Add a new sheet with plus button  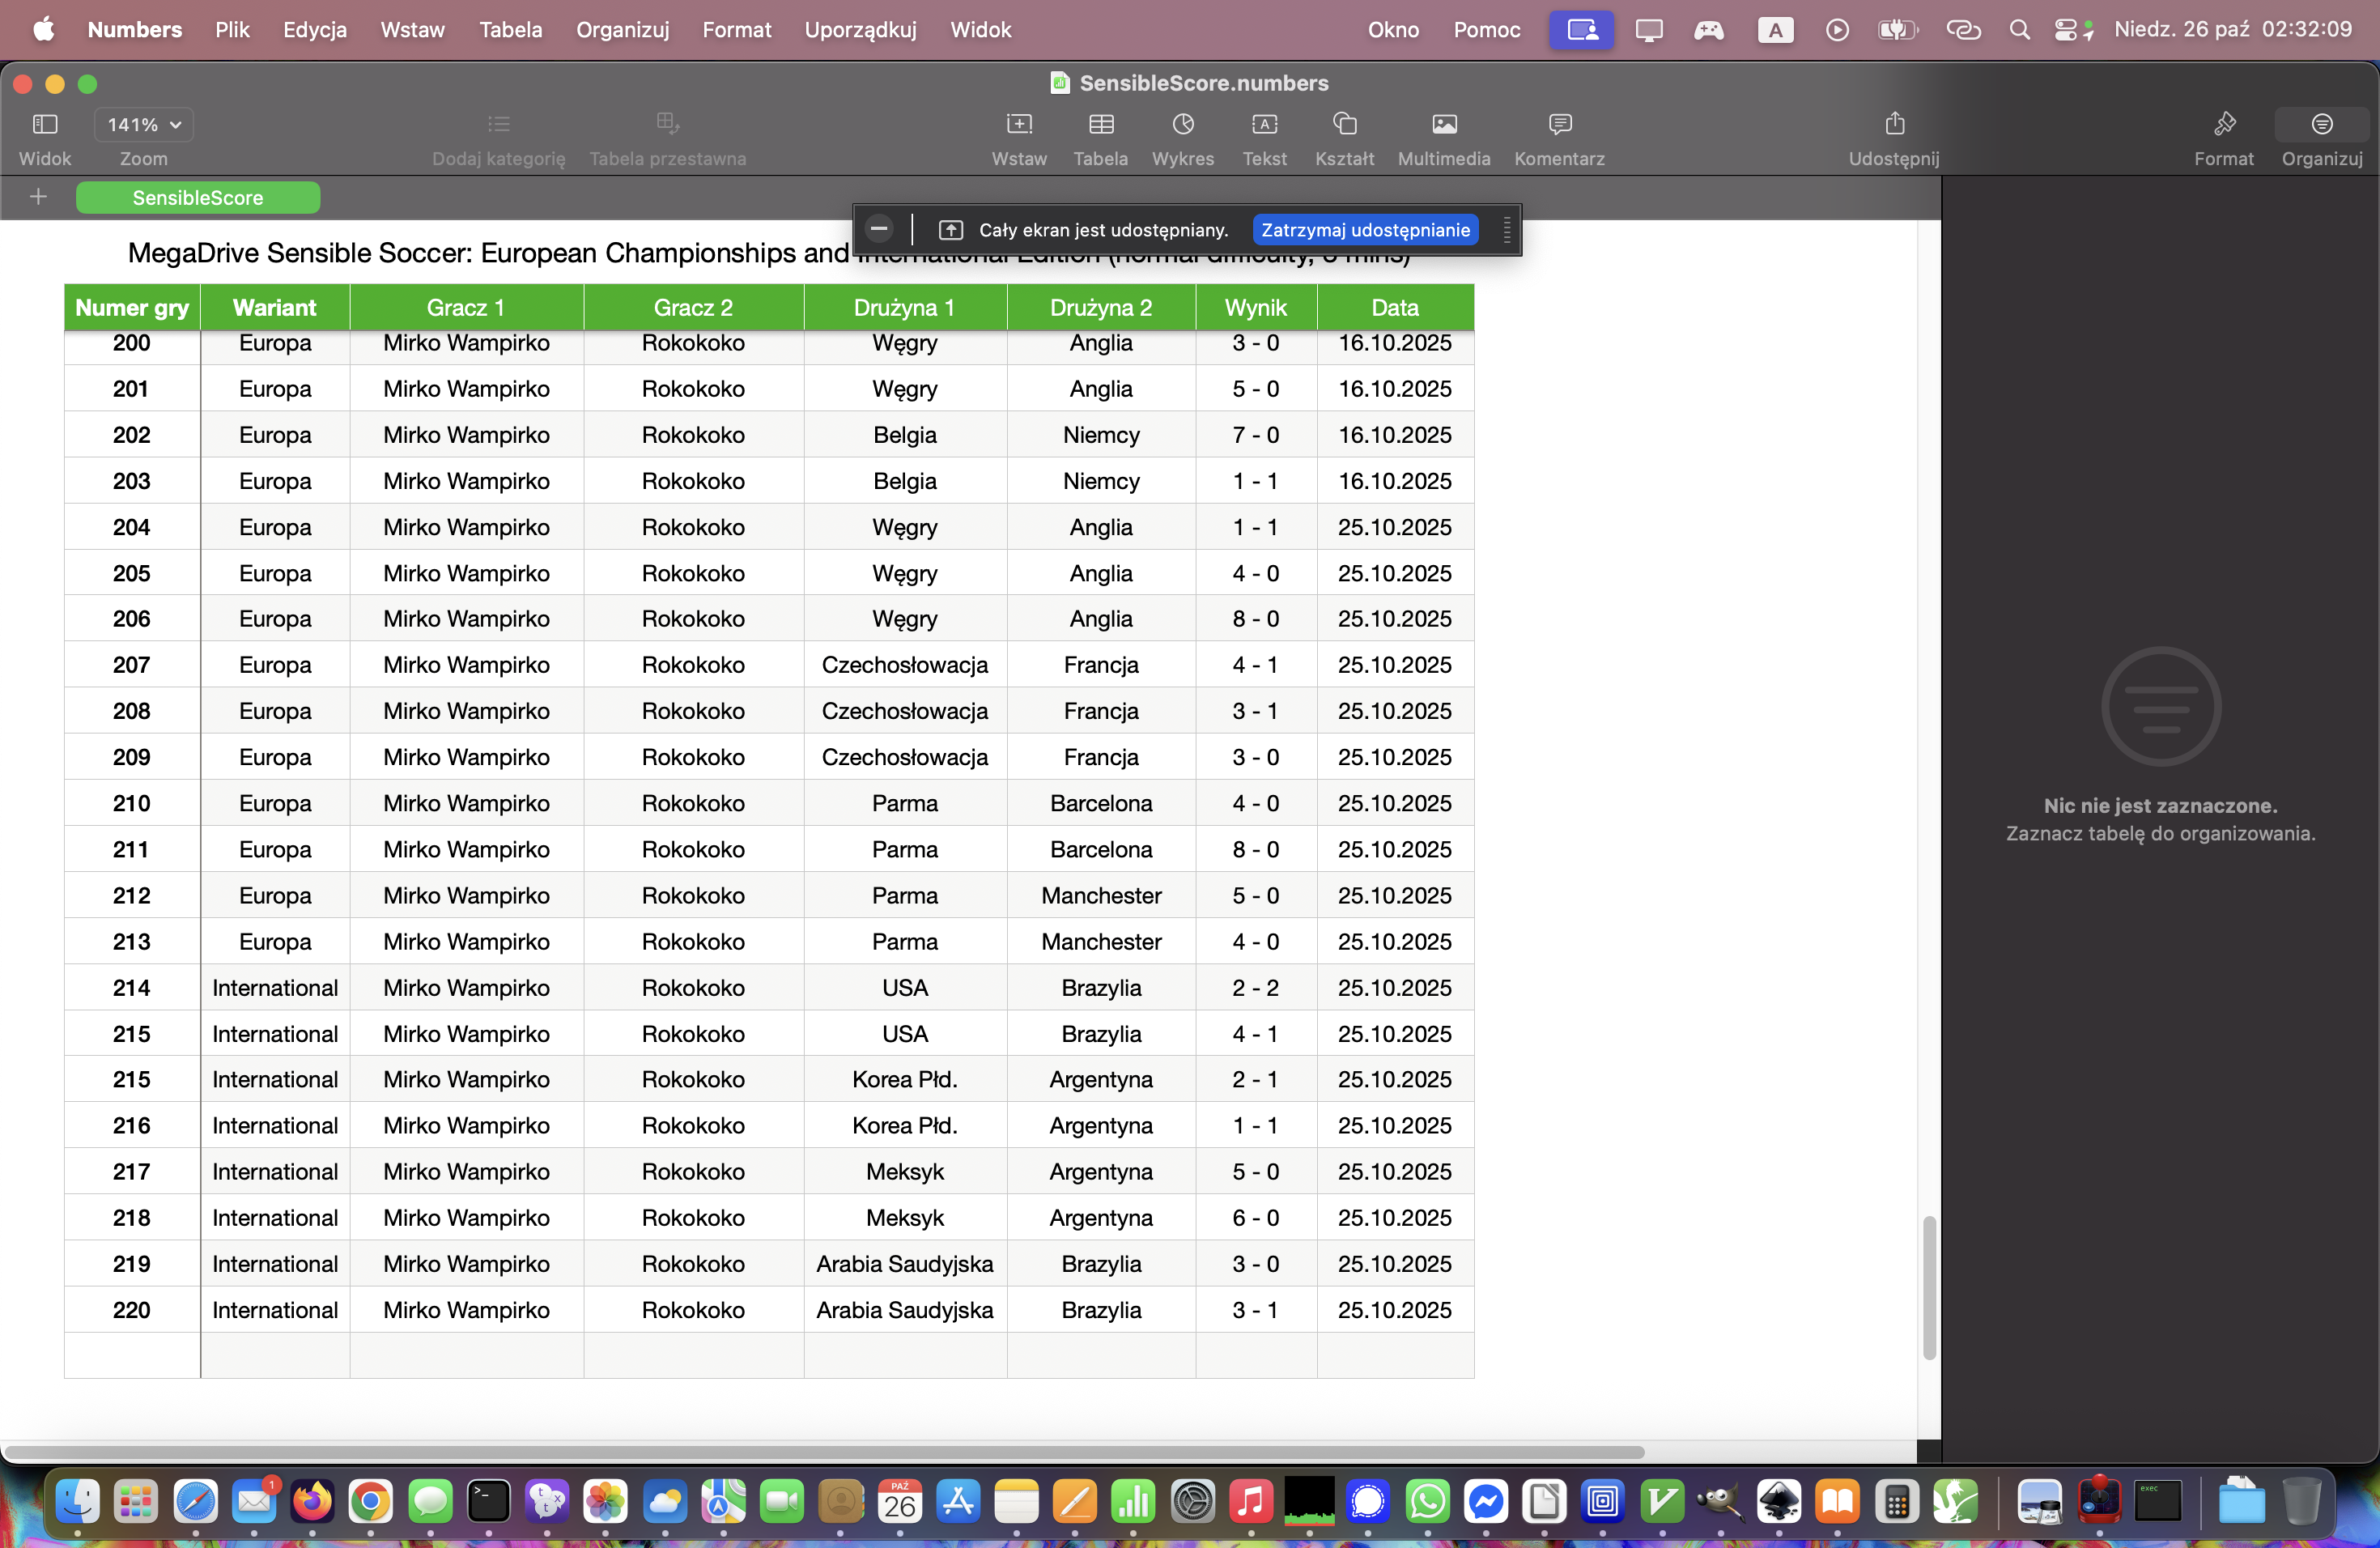pyautogui.click(x=38, y=197)
